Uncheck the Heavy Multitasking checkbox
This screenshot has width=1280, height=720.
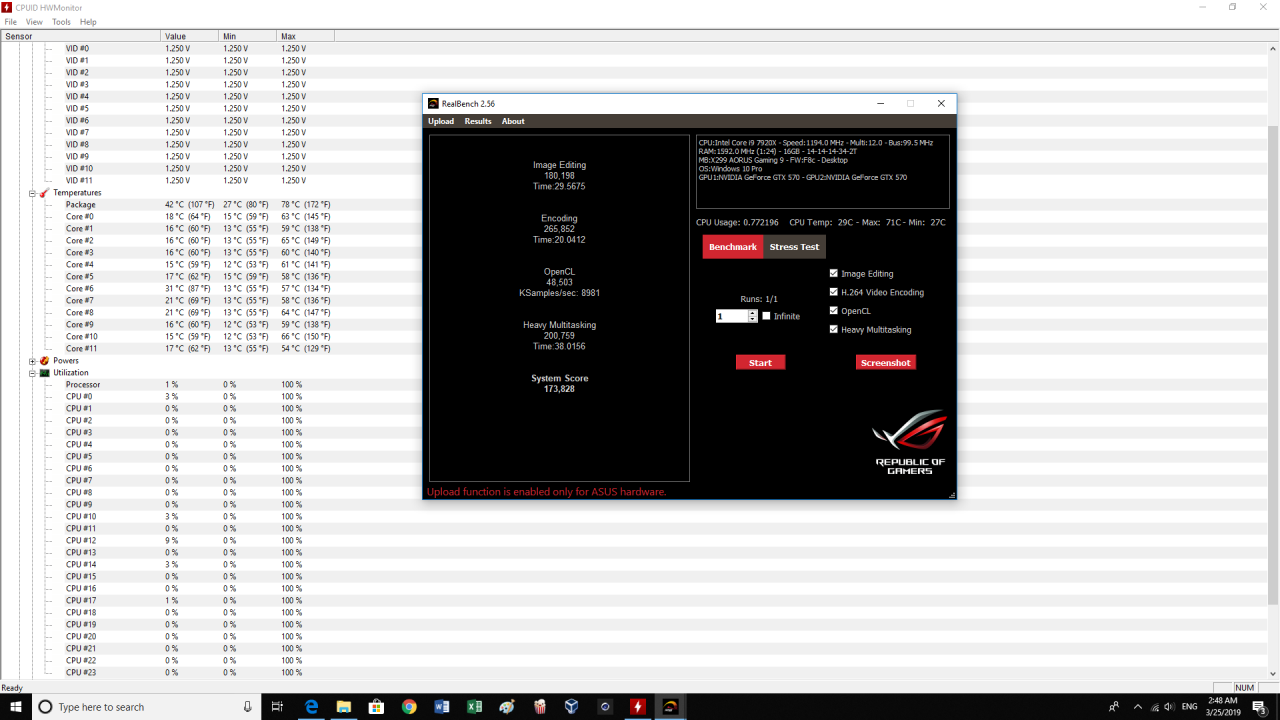point(834,329)
